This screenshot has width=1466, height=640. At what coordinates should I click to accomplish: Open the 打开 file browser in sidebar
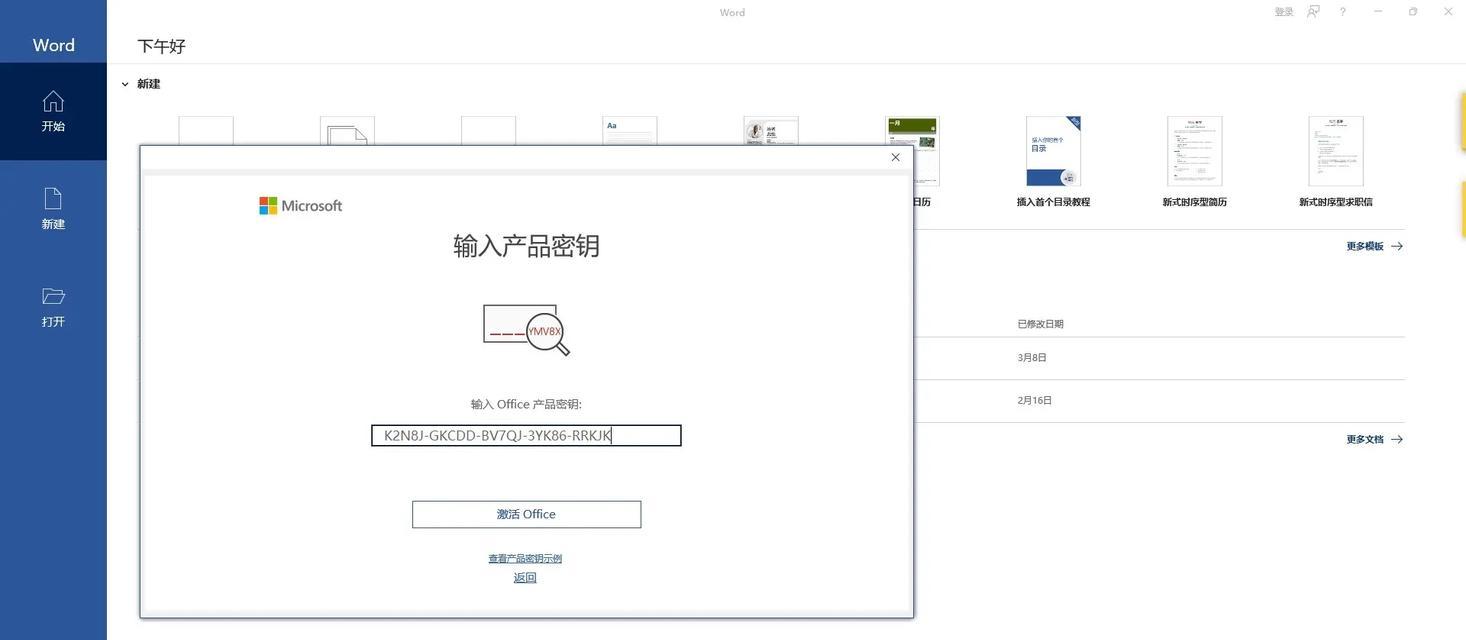click(x=53, y=307)
